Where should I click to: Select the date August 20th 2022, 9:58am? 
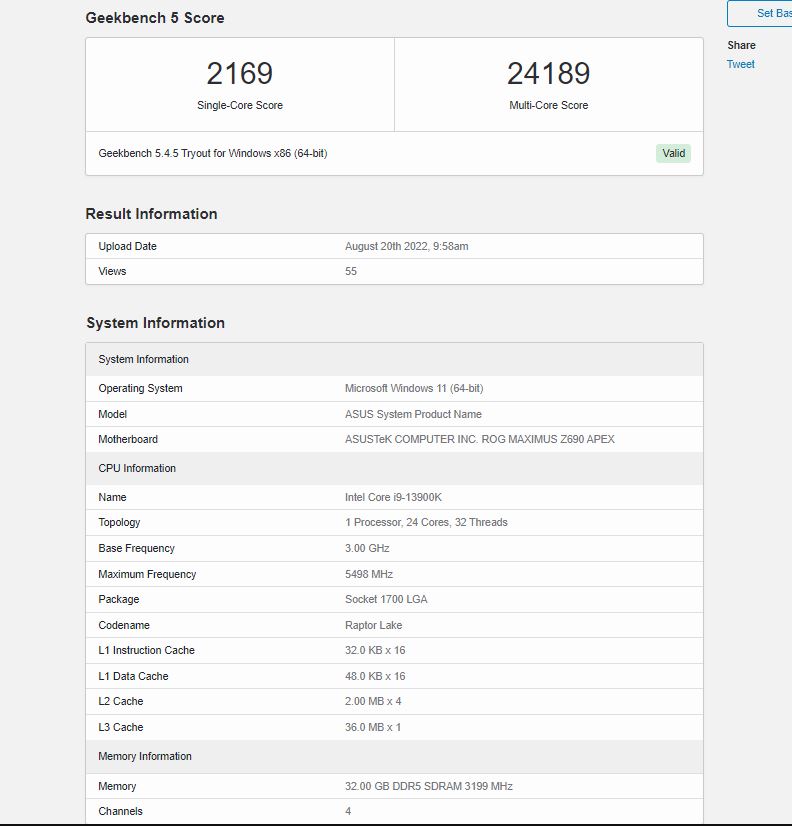(407, 246)
